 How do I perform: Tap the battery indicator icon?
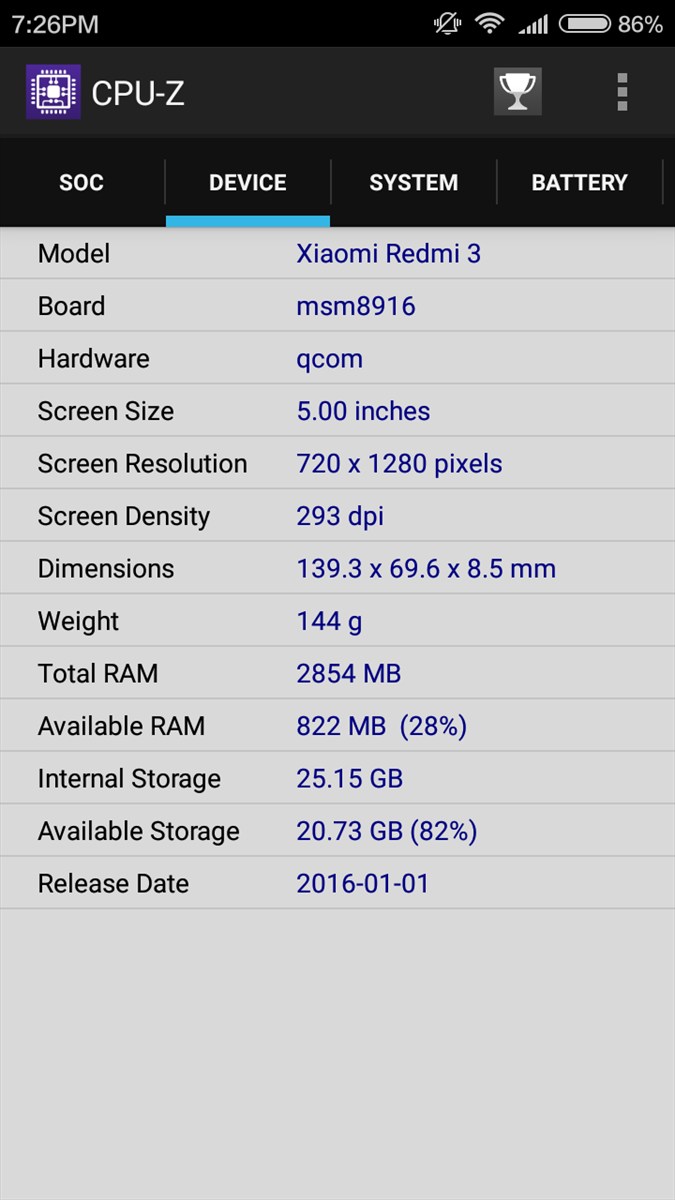click(x=584, y=24)
